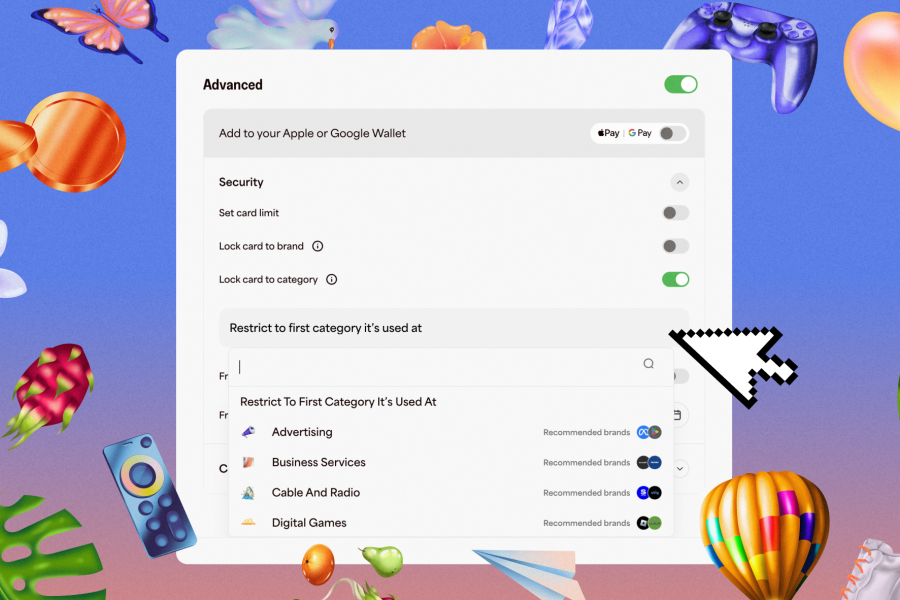Collapse the Security section chevron
This screenshot has width=900, height=600.
679,182
